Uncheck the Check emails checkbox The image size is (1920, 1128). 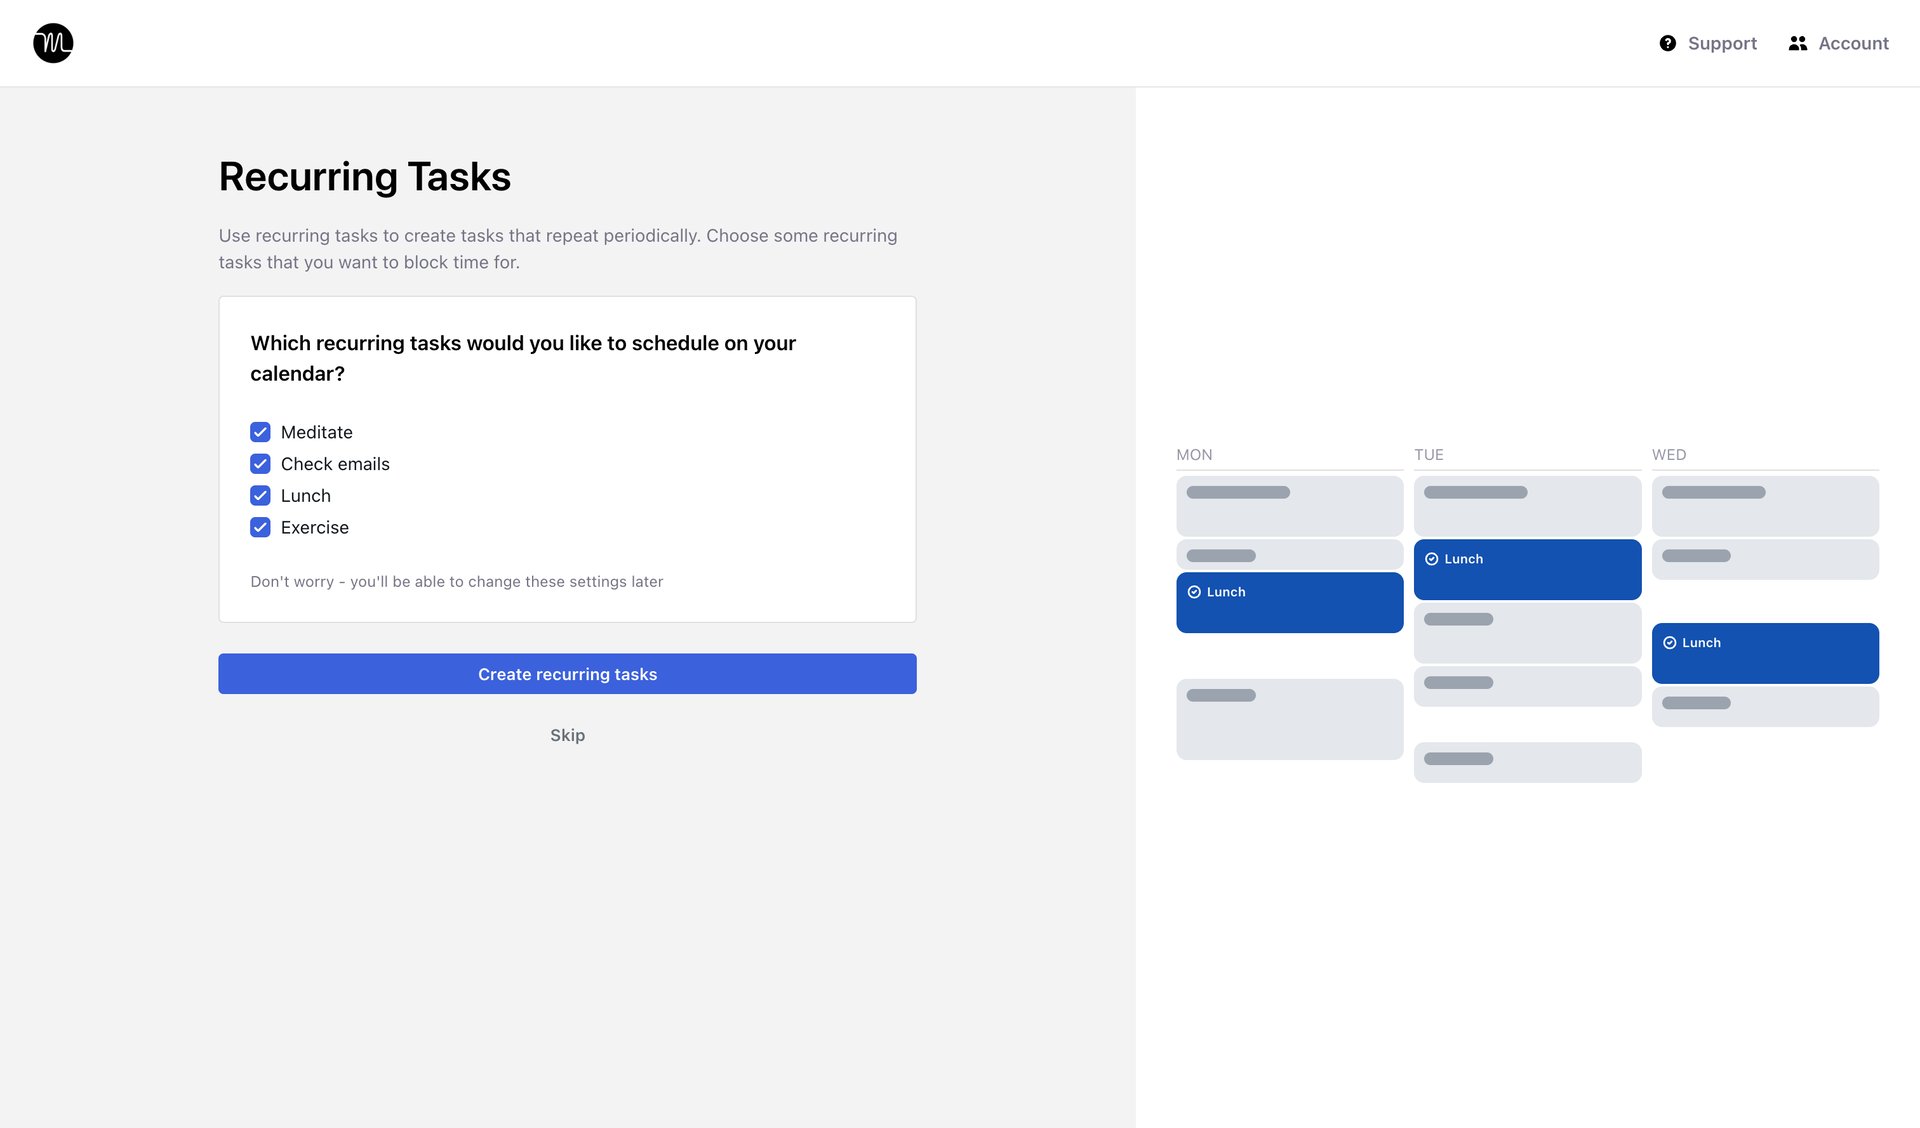click(260, 464)
